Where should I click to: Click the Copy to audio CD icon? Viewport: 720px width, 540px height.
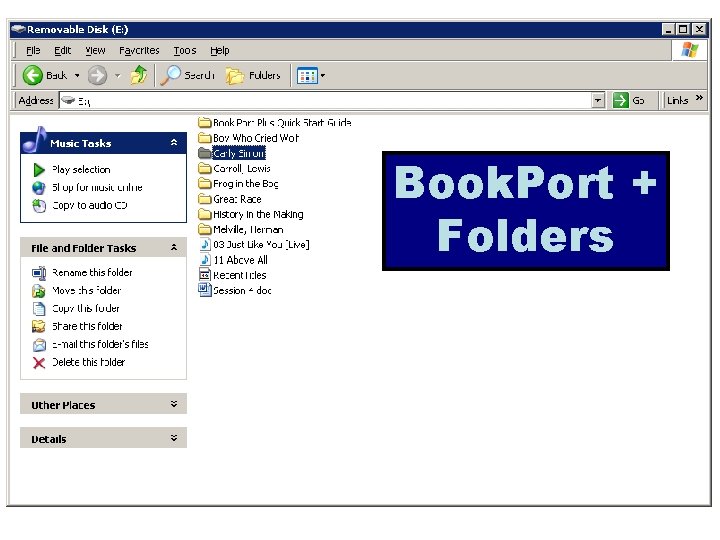[39, 206]
